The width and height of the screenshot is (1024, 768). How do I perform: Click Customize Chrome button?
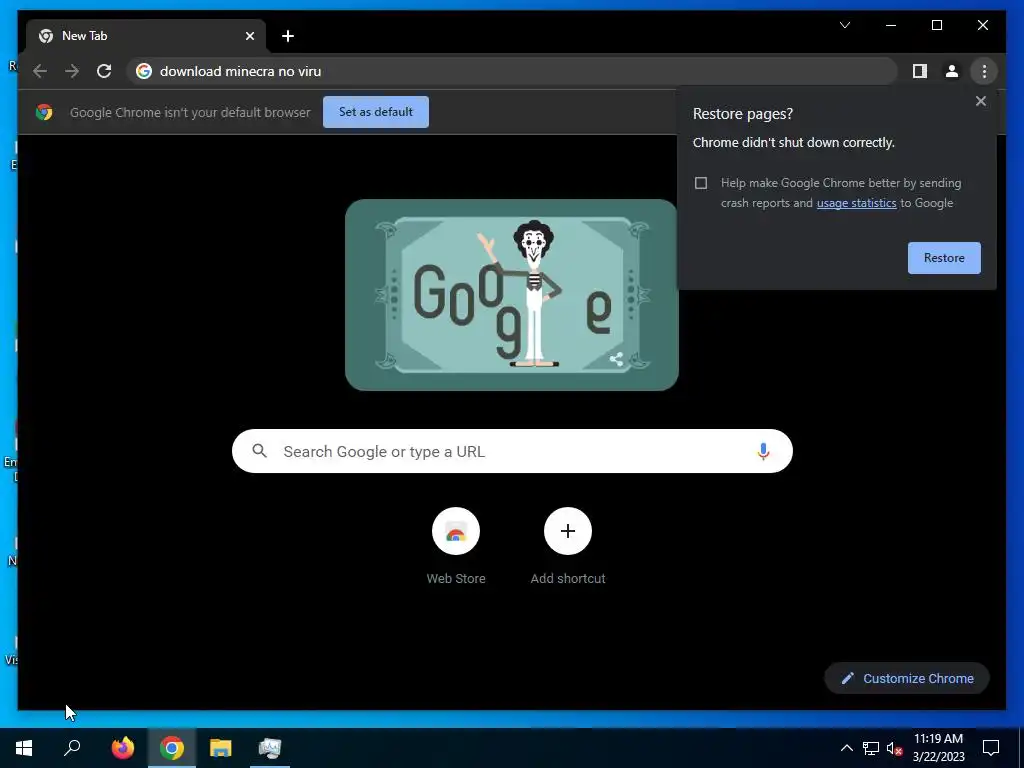(906, 679)
